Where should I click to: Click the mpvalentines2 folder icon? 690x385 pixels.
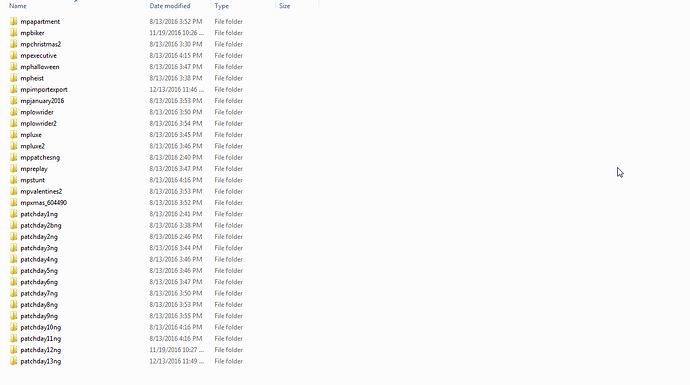[14, 191]
